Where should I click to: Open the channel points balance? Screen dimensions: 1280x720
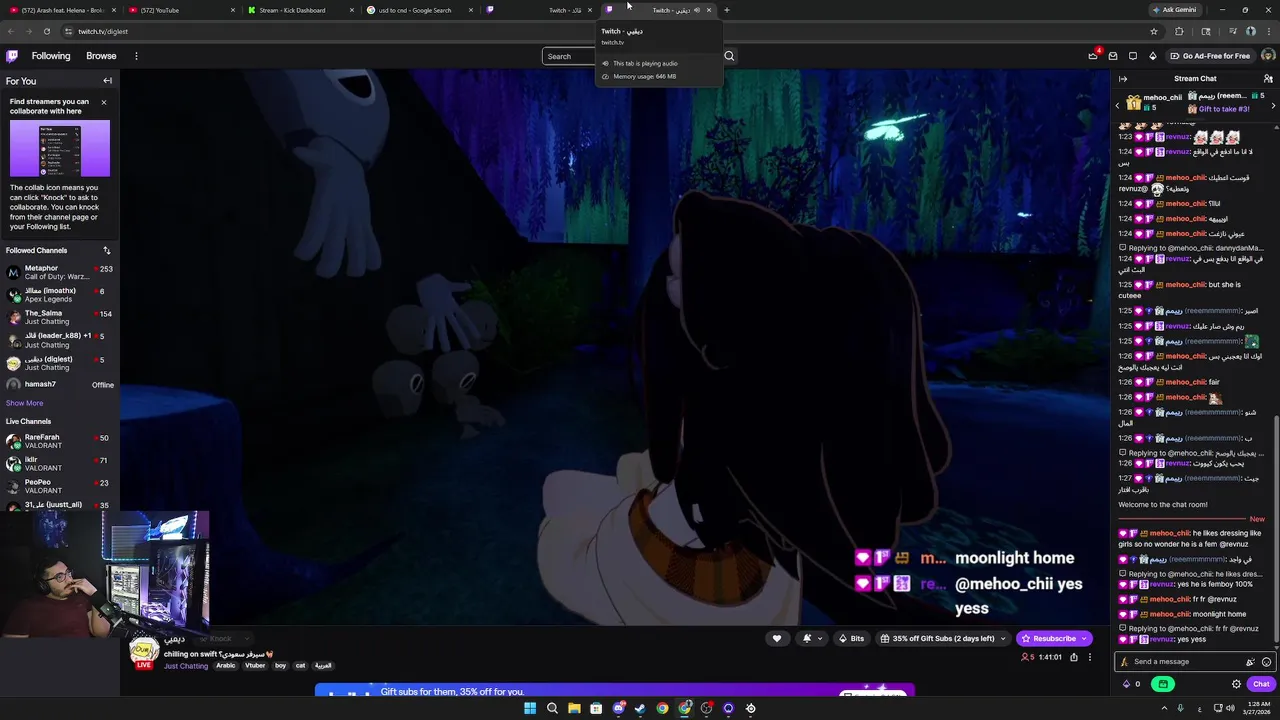click(x=1132, y=684)
